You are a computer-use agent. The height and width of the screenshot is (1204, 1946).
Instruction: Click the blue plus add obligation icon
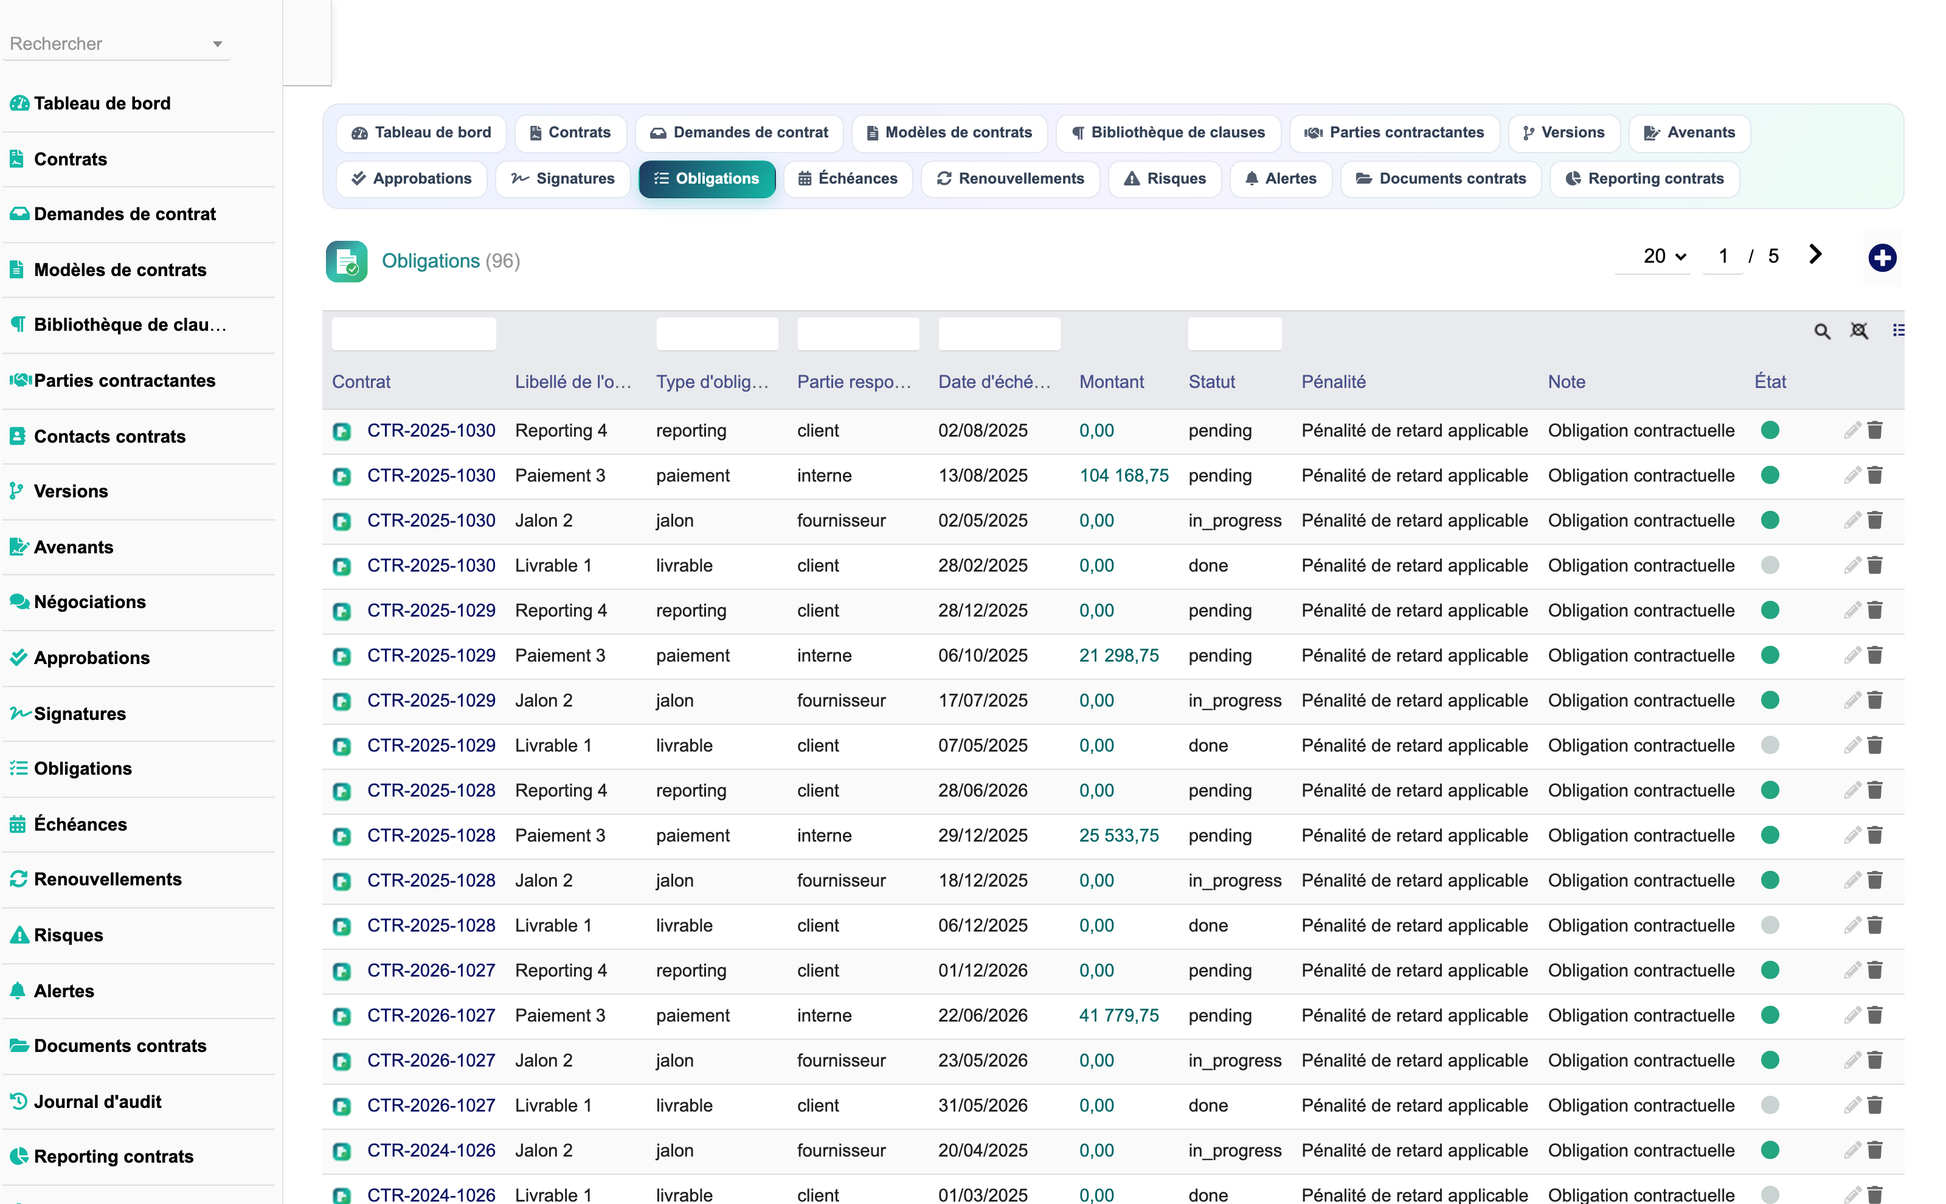tap(1882, 258)
